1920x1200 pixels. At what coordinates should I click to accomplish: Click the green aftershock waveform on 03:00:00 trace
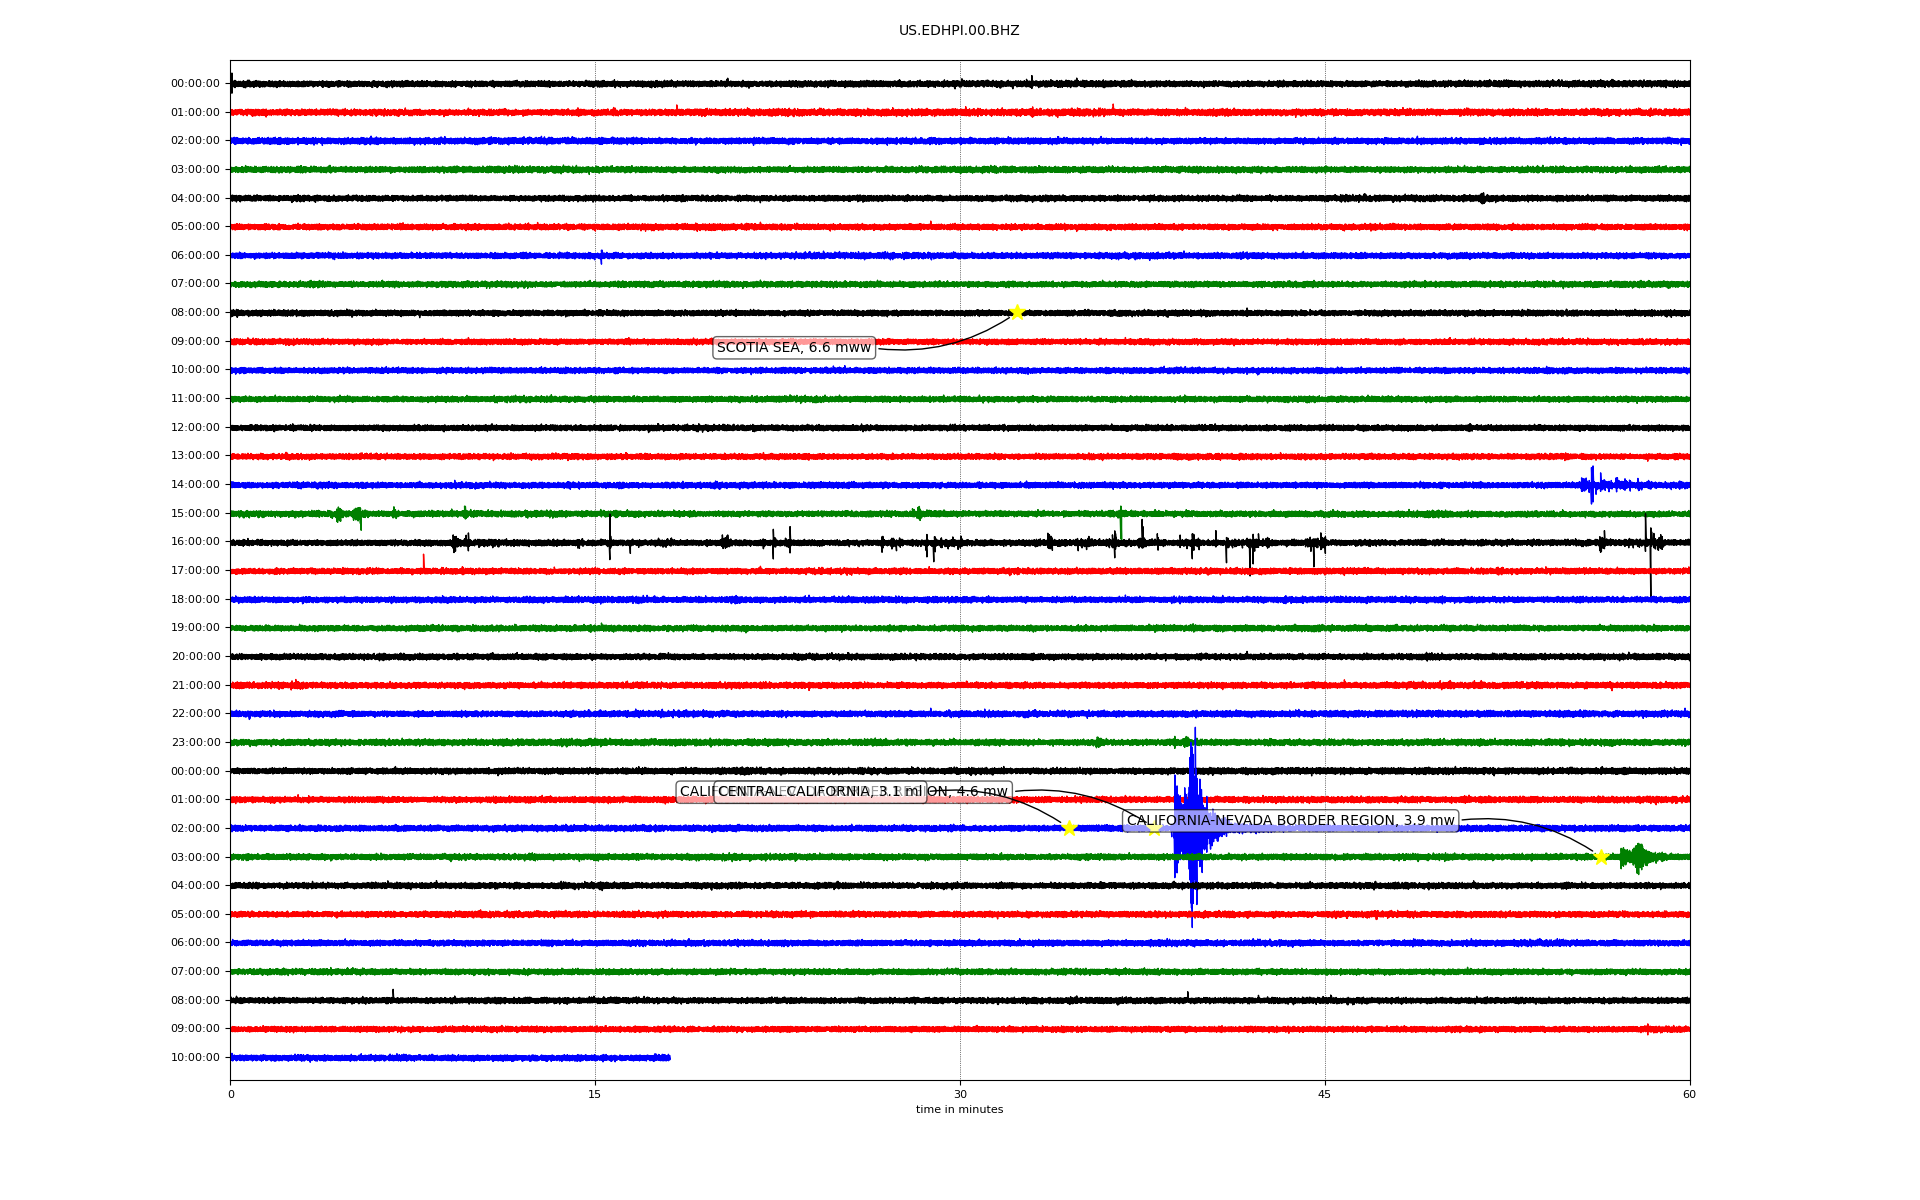tap(1640, 857)
